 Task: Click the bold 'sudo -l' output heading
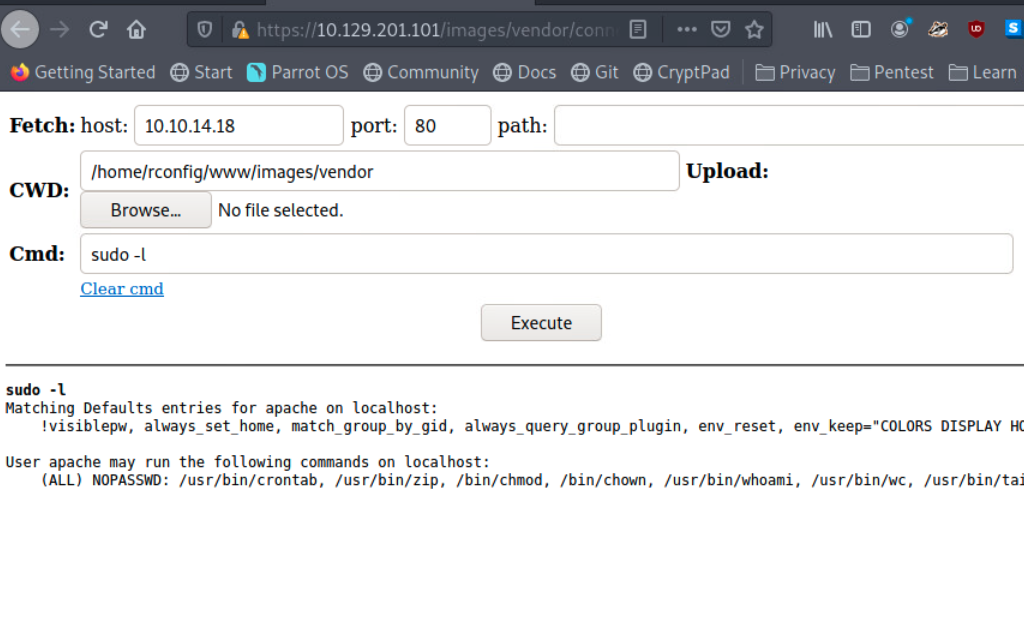pos(36,390)
